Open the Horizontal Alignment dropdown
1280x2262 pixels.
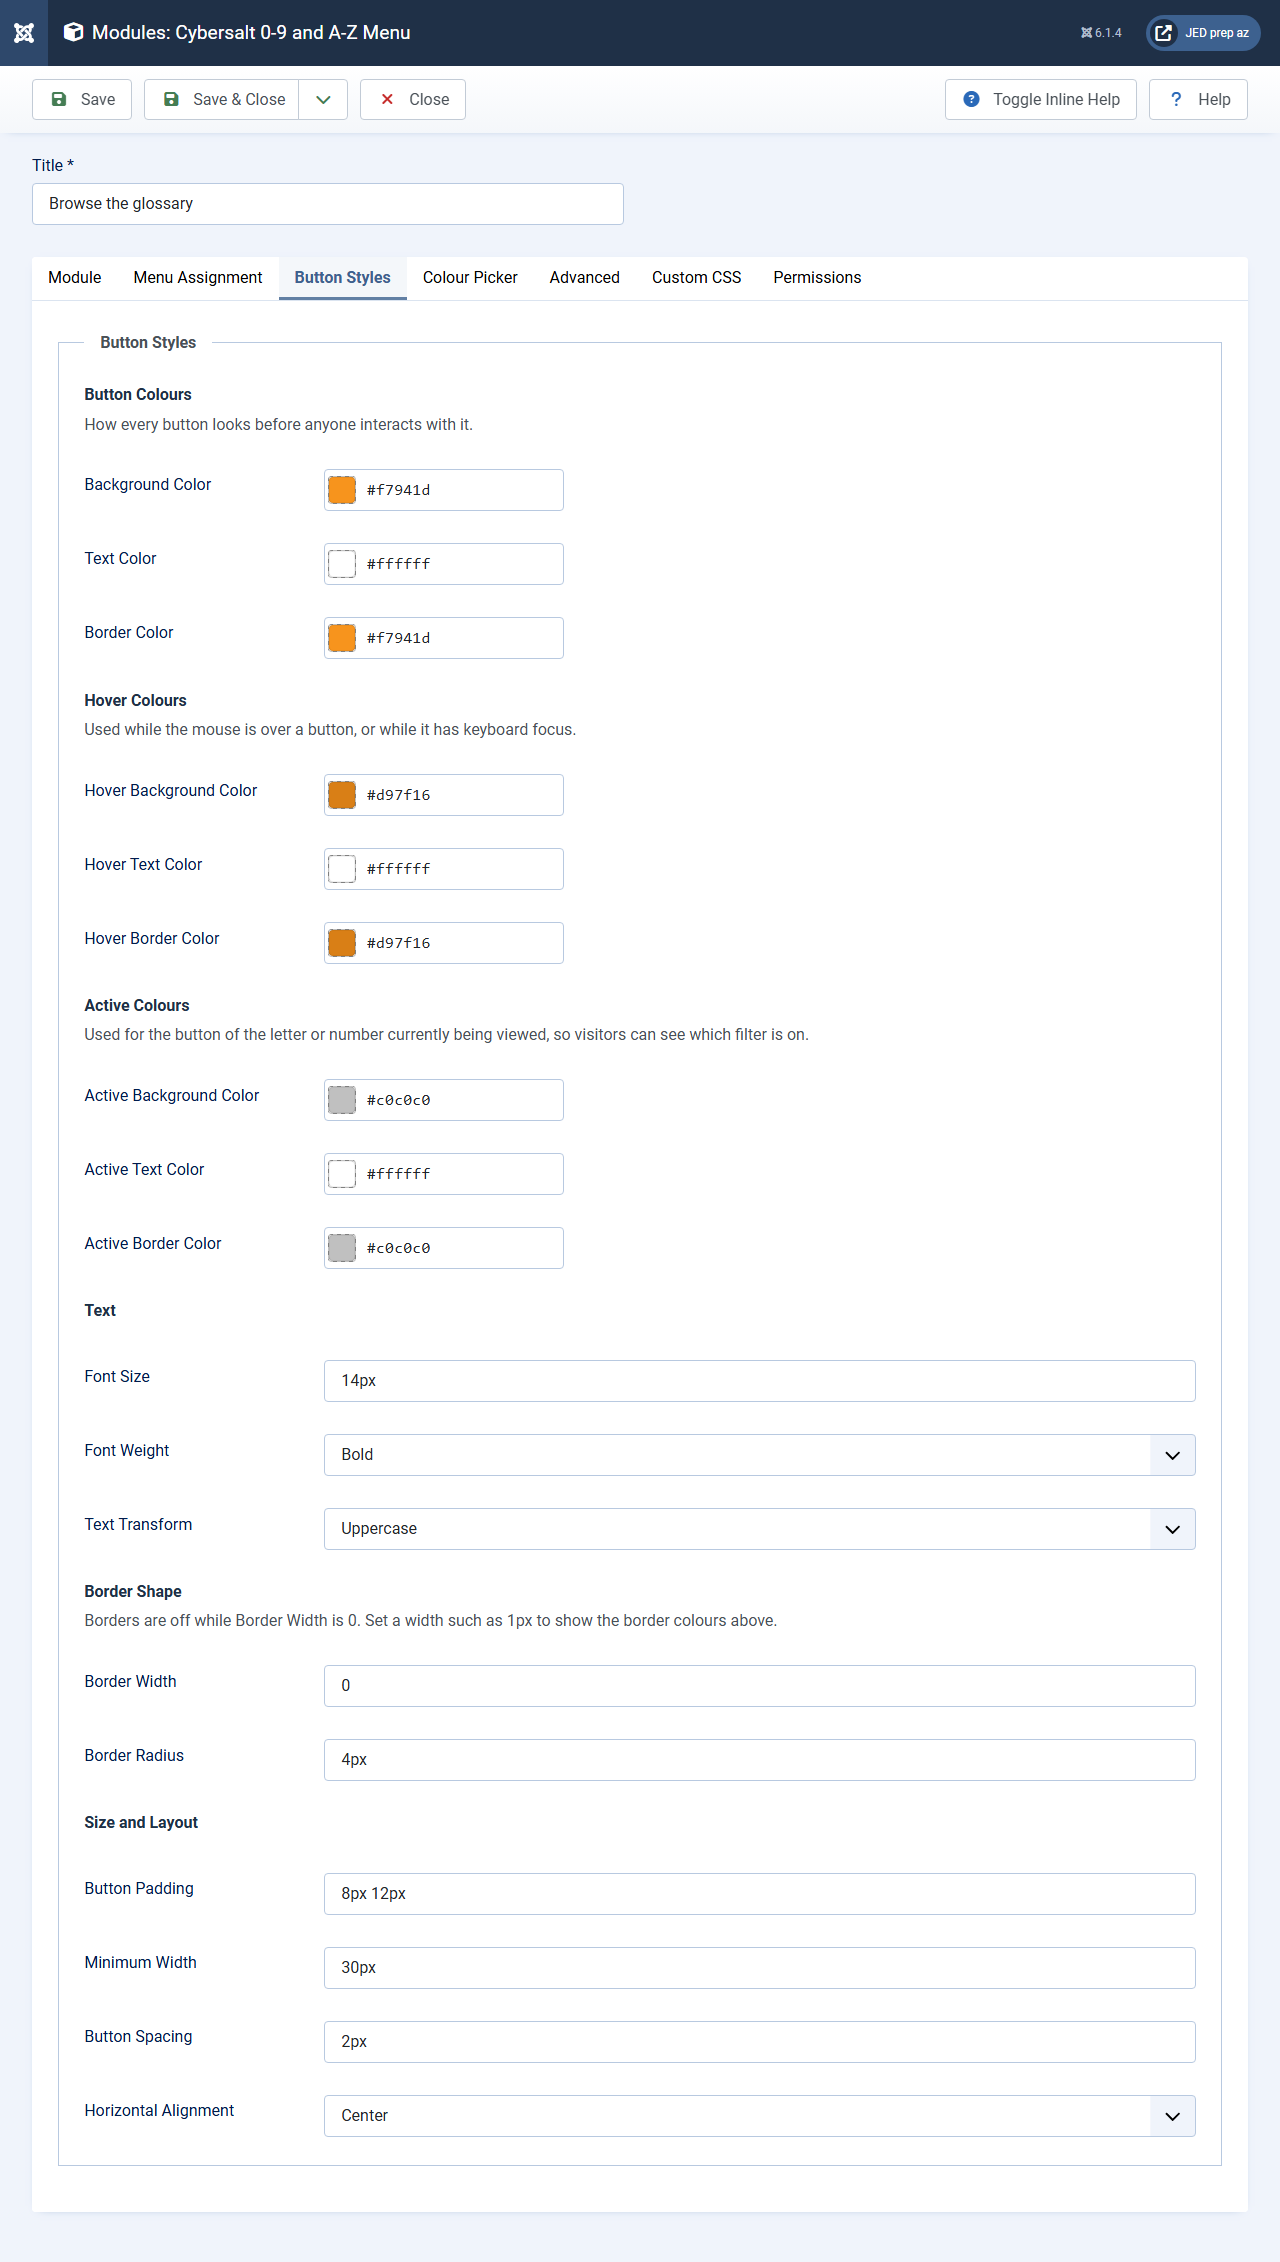760,2116
